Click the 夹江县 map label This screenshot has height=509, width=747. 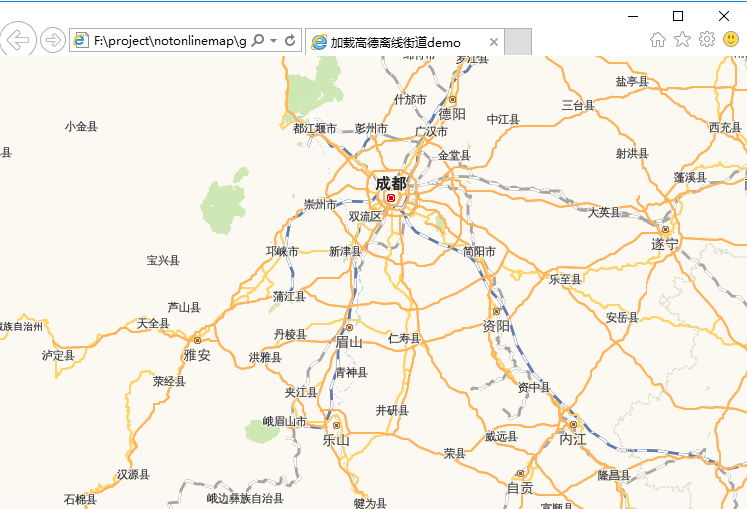pos(301,392)
